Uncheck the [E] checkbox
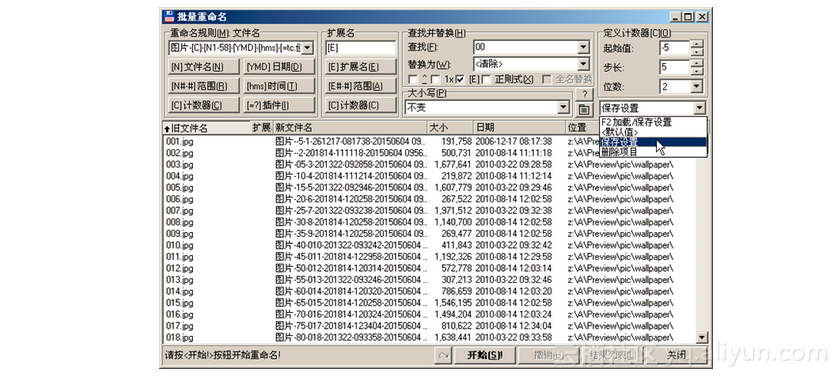Screen dimensions: 839x378 tap(460, 79)
